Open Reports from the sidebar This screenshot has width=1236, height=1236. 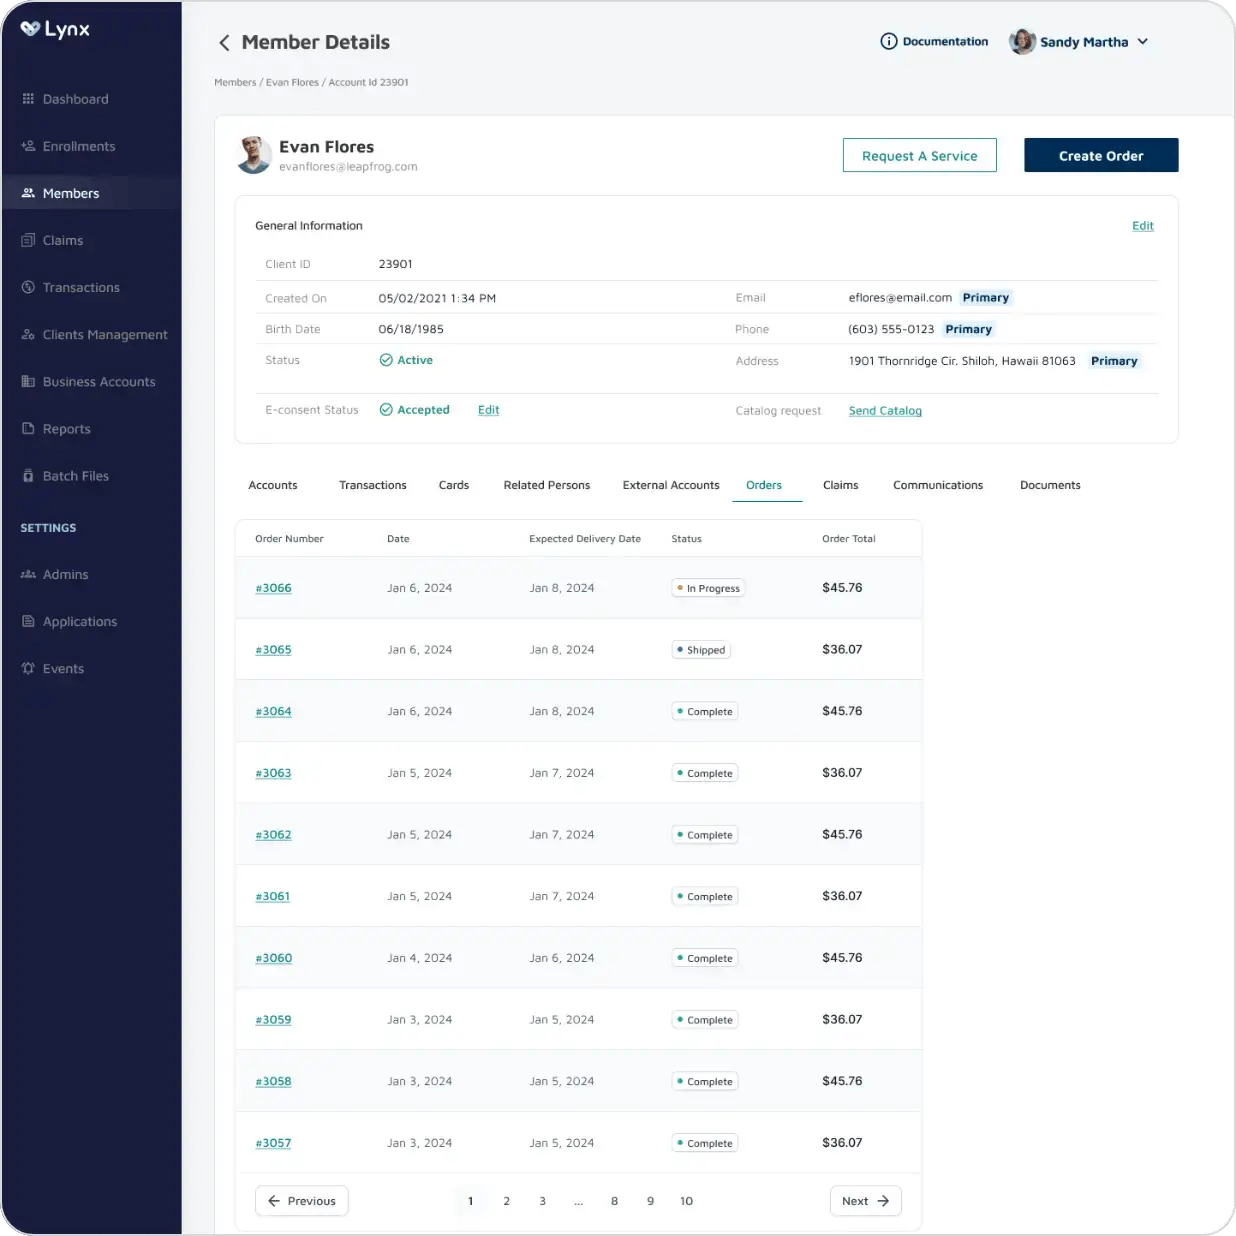click(x=66, y=429)
